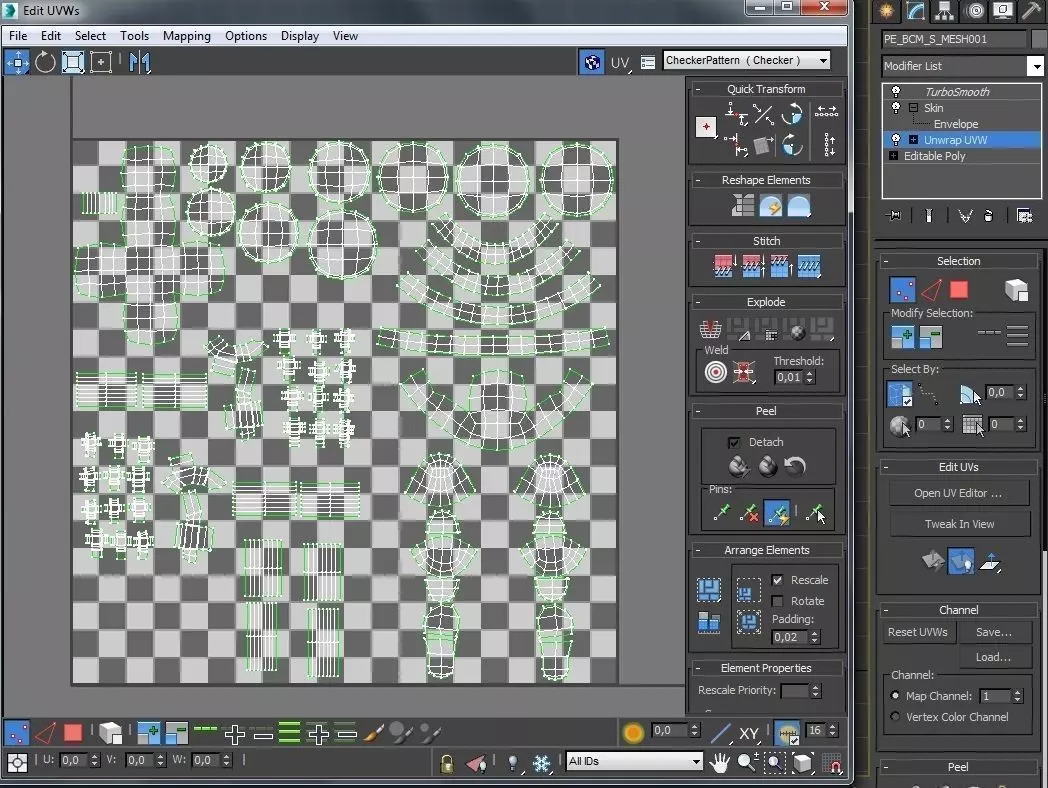
Task: Toggle the checker map display icon beside UV
Action: click(x=592, y=62)
